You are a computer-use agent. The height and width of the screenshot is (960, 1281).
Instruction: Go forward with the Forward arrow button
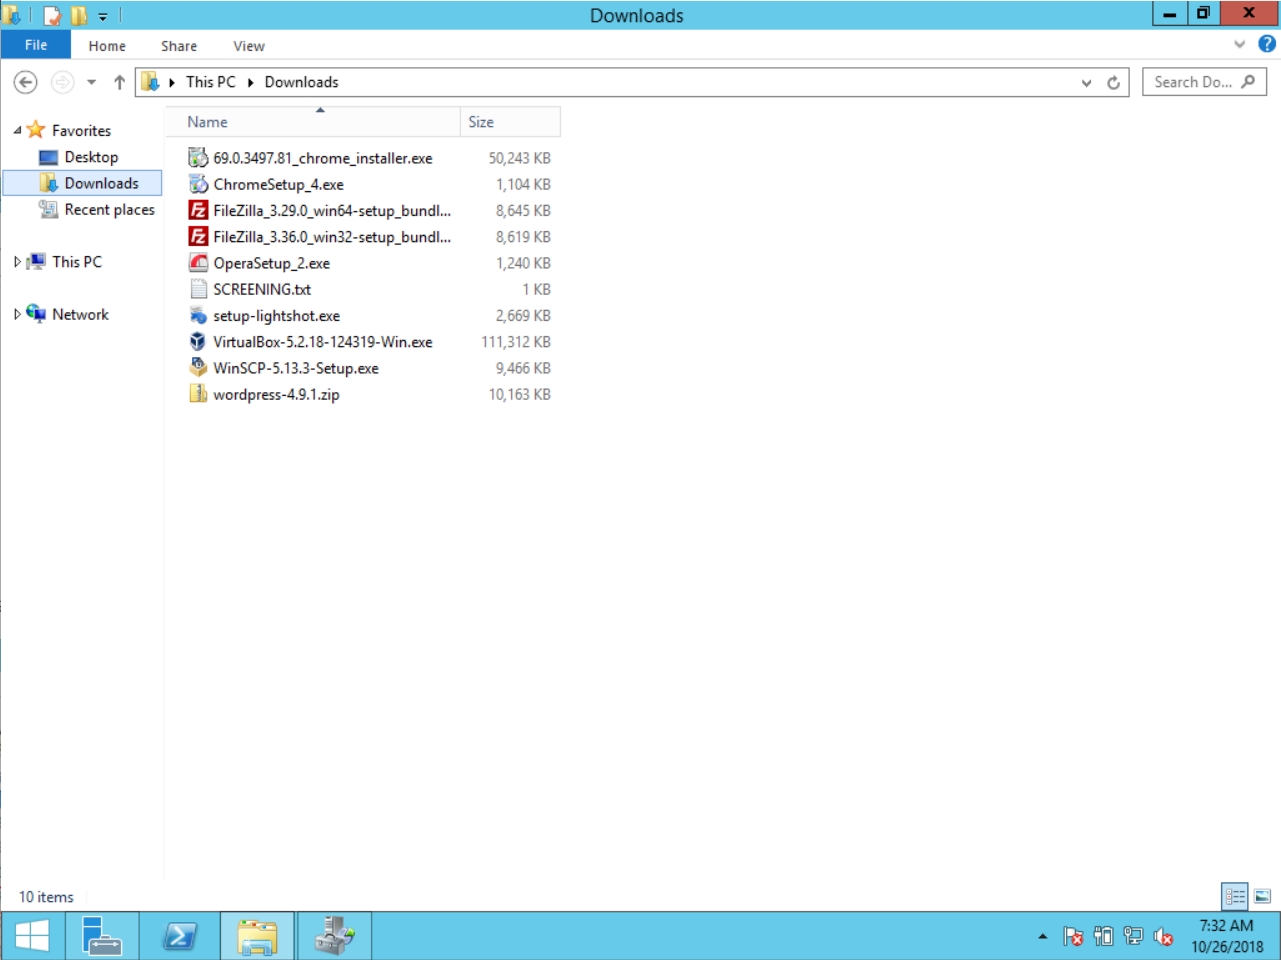pos(62,82)
